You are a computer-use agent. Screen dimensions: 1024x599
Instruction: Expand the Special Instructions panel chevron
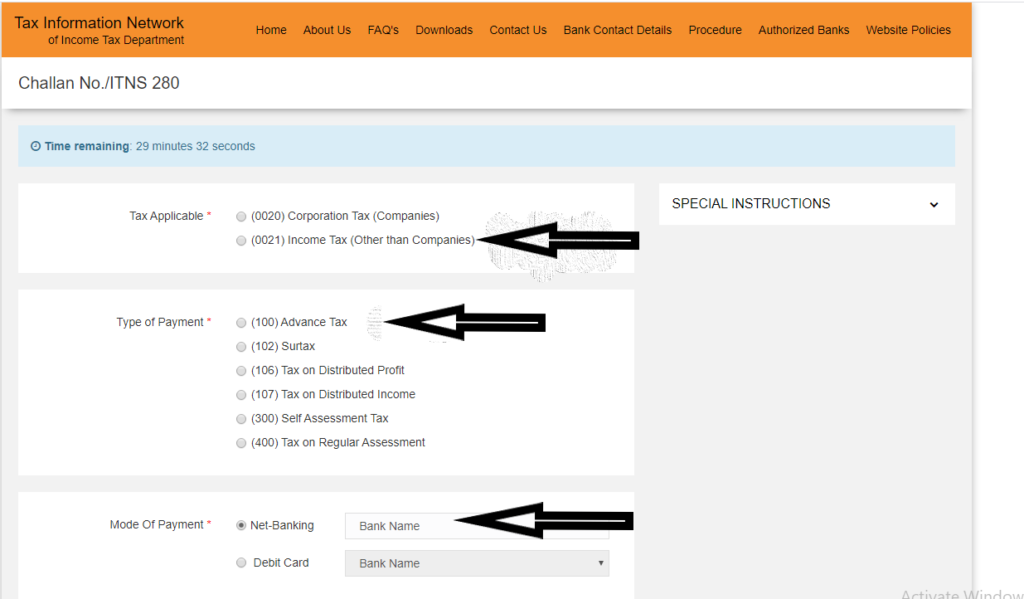pos(933,204)
